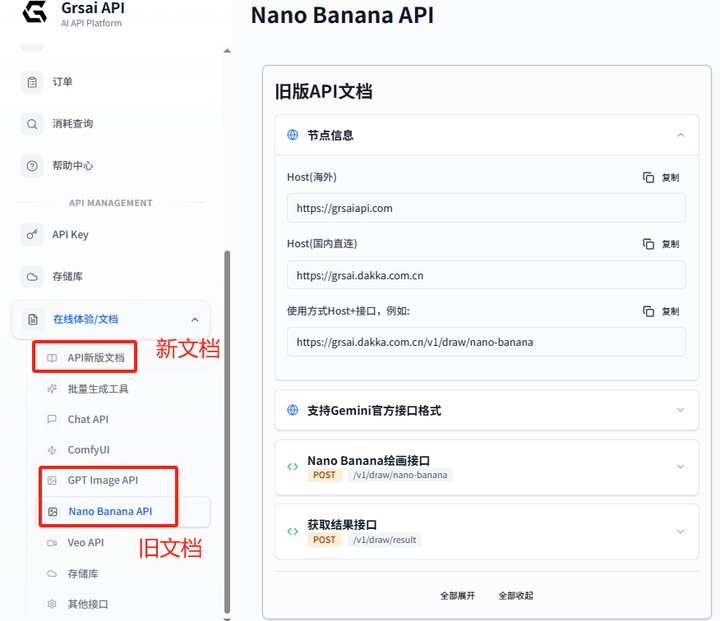
Task: Select 其他接口 in the sidebar
Action: click(88, 604)
